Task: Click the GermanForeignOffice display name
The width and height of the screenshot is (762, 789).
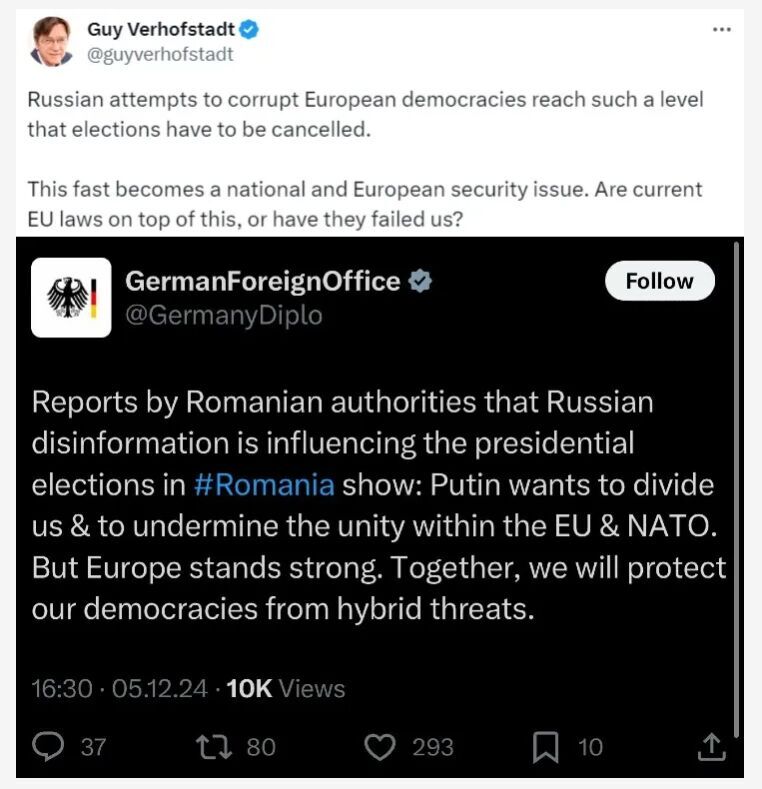Action: coord(262,282)
